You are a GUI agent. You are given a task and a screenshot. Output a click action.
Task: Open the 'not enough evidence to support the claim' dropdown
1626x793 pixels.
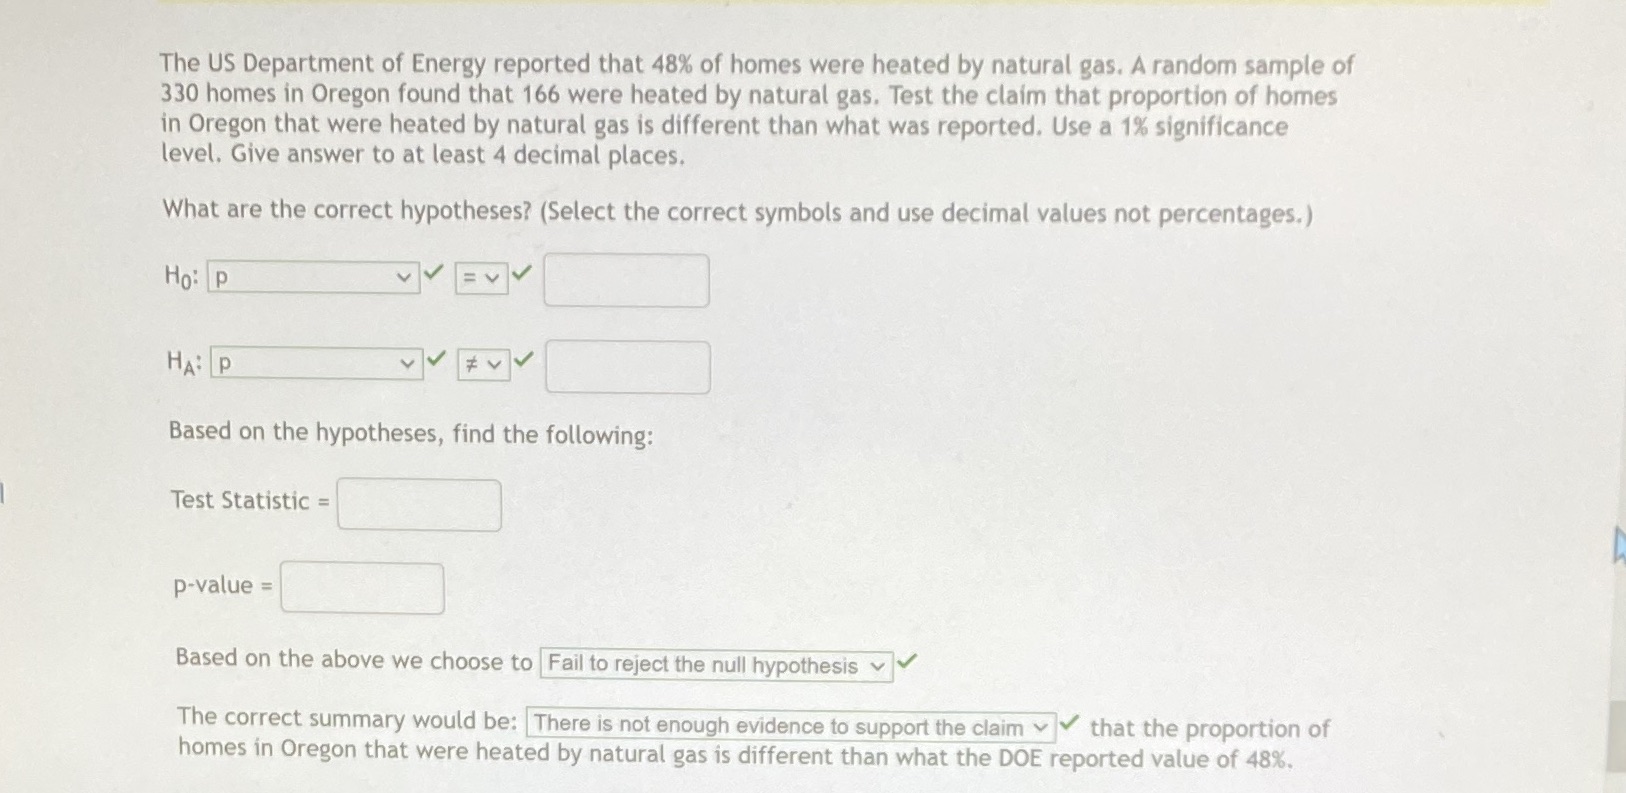[x=790, y=725]
